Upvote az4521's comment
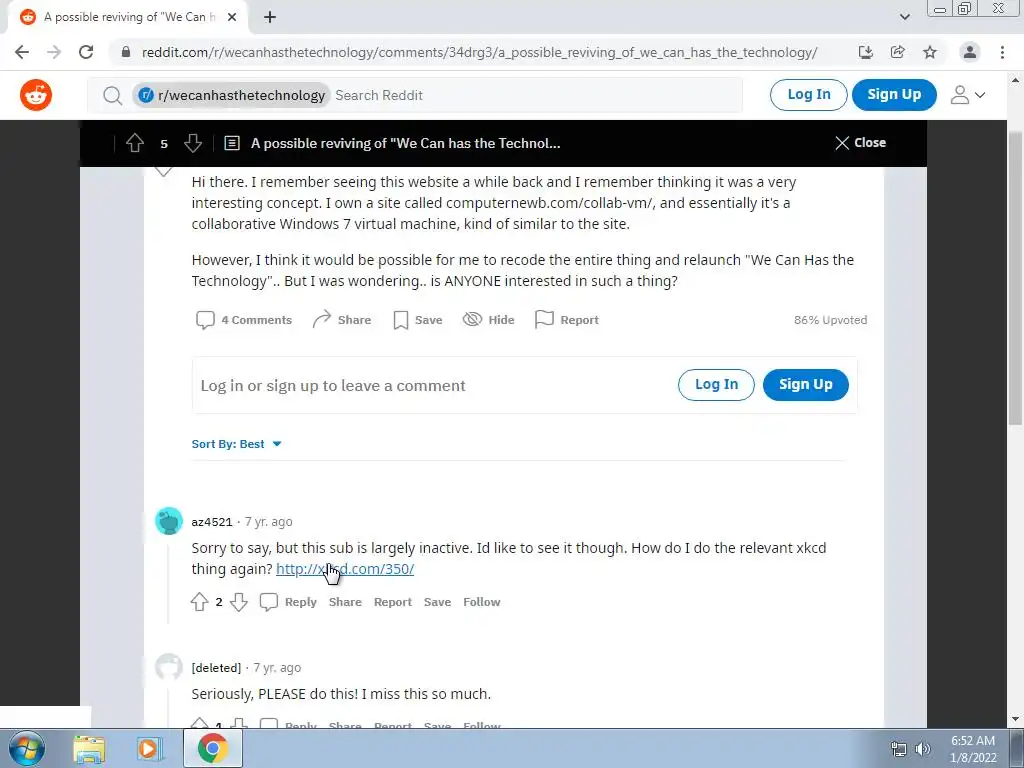 (x=200, y=602)
